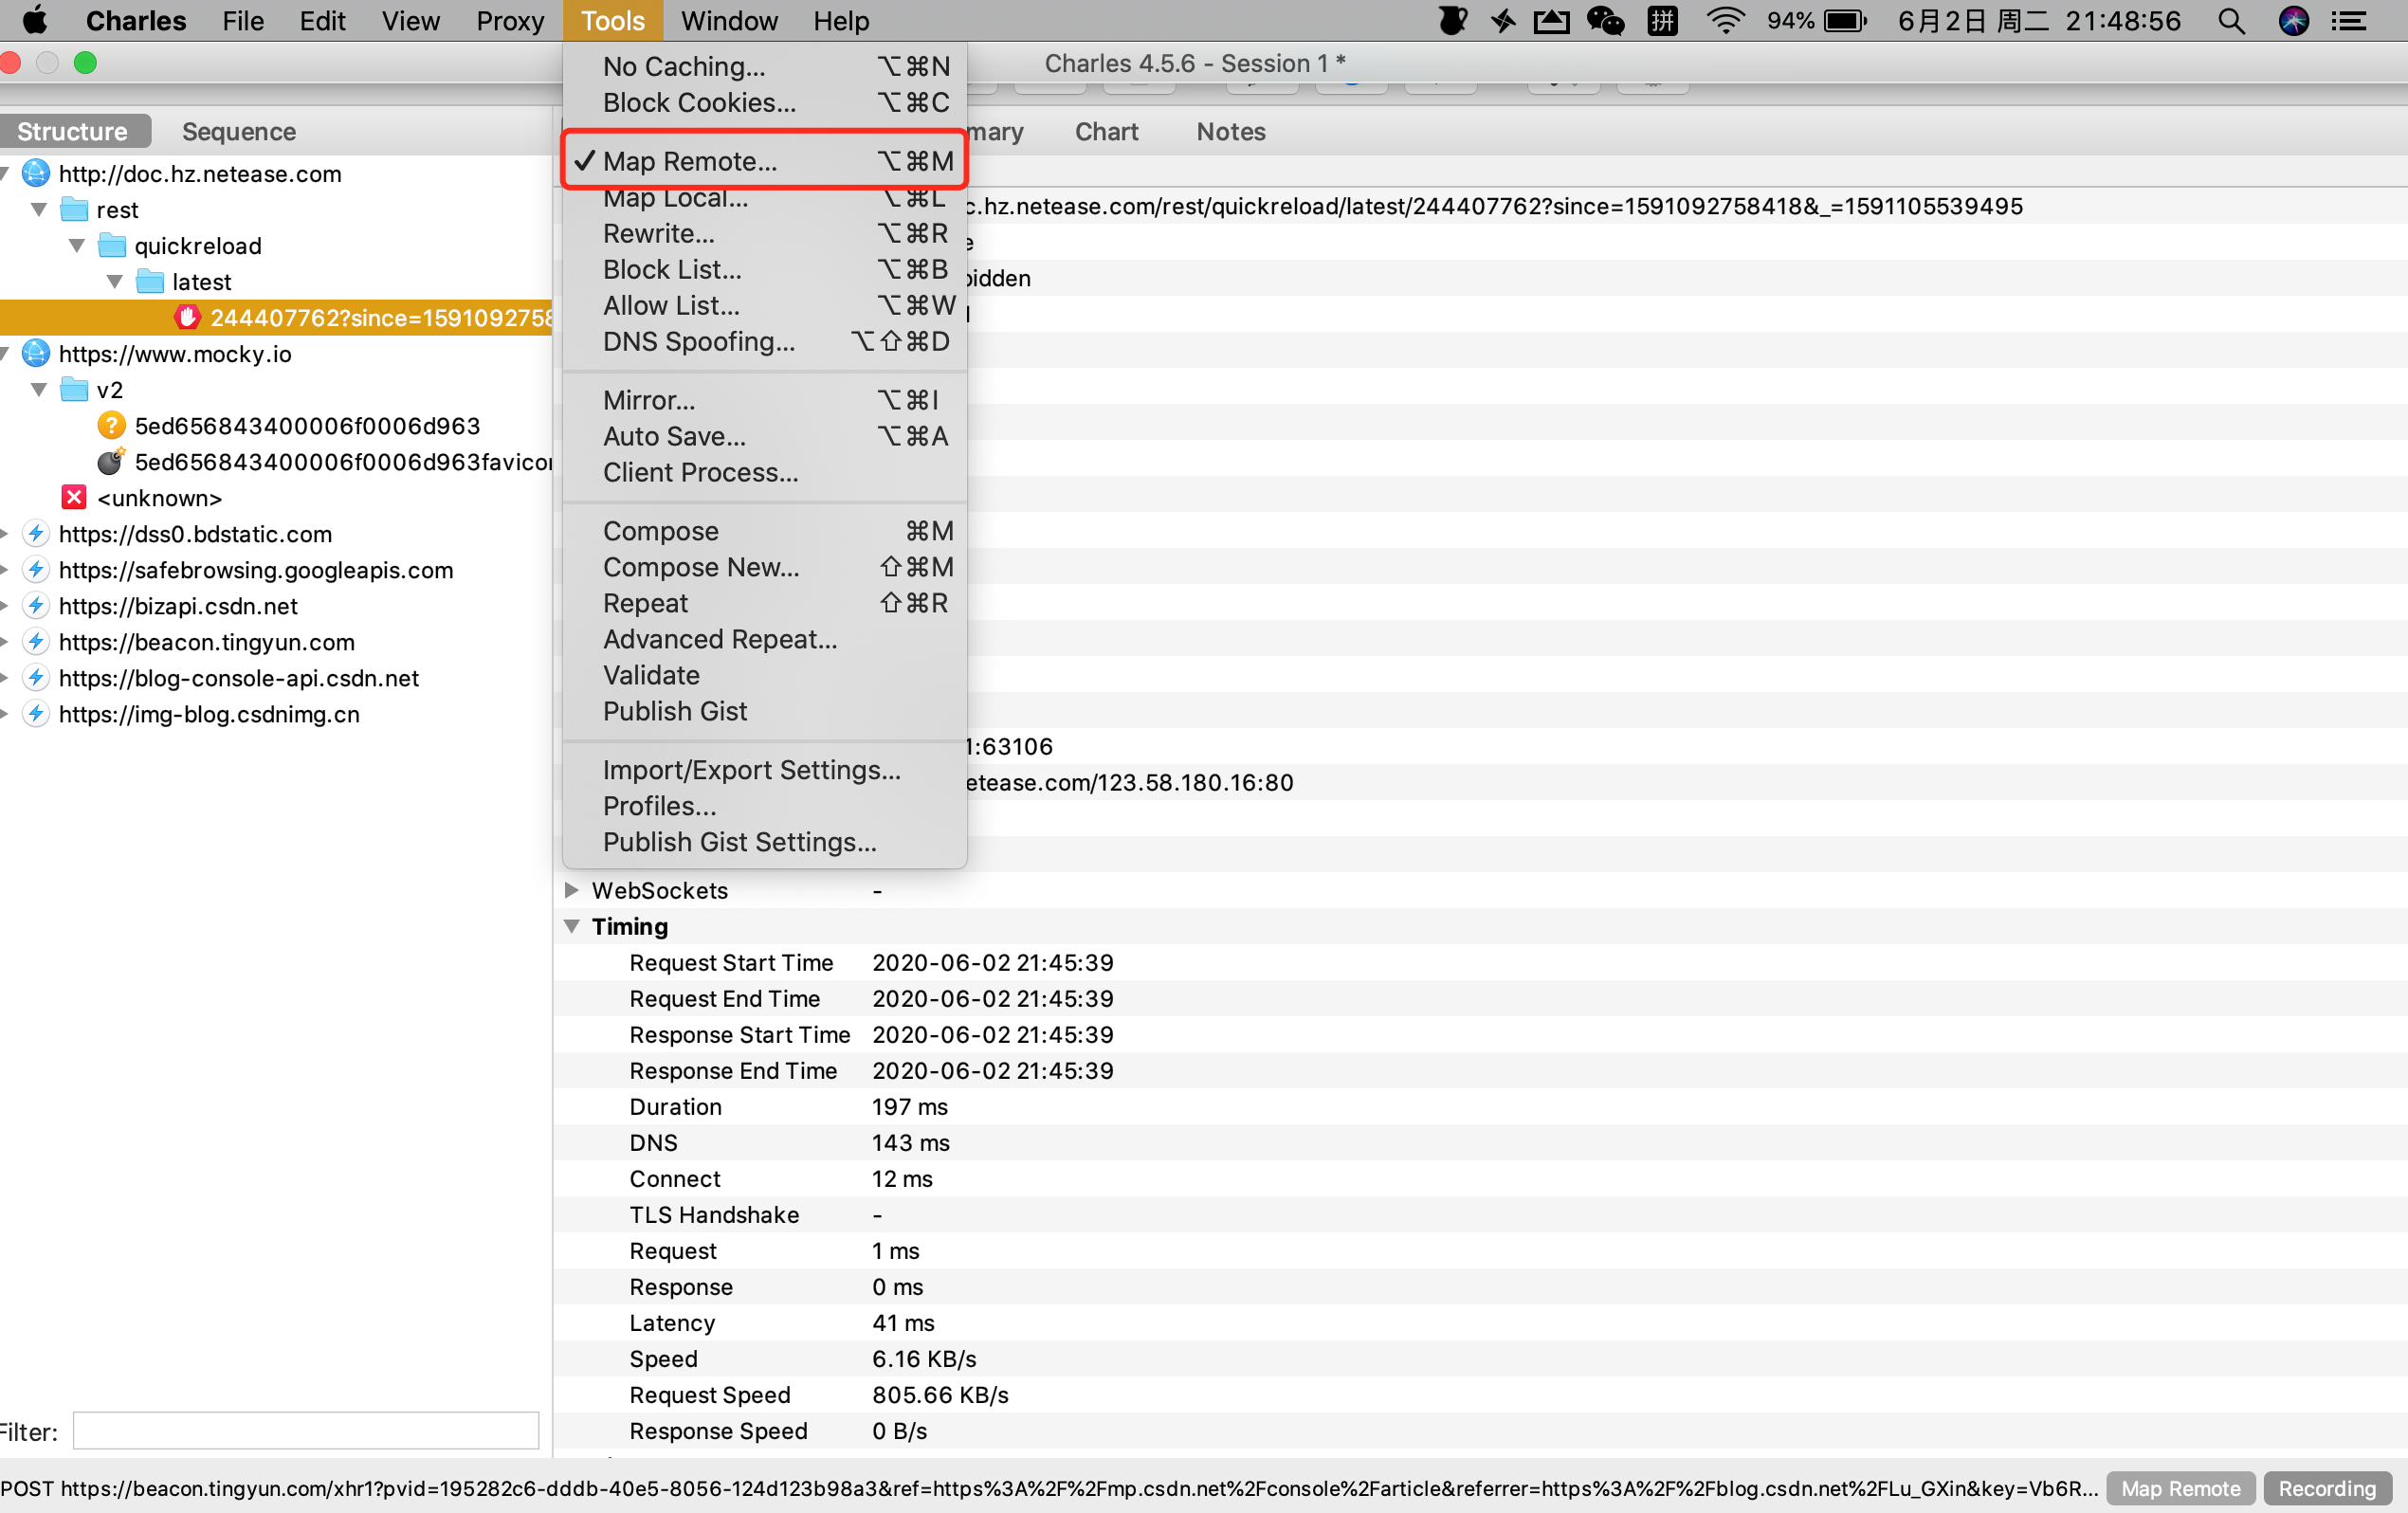The width and height of the screenshot is (2408, 1513).
Task: Click the lightning icon for safebrowsing.googleapis.com
Action: pyautogui.click(x=36, y=569)
